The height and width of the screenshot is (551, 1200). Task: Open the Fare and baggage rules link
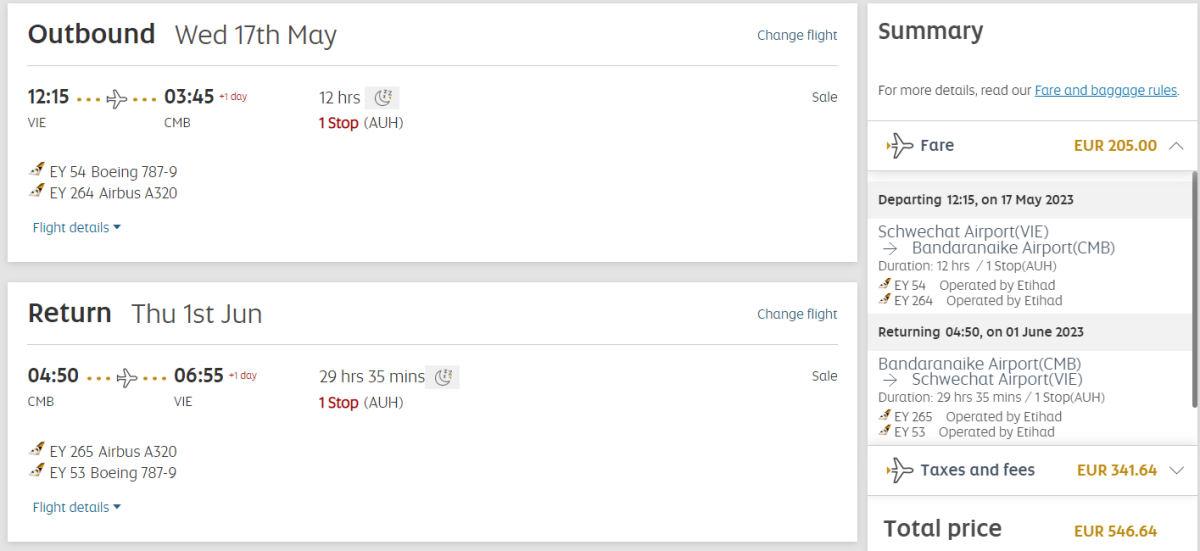point(1105,90)
